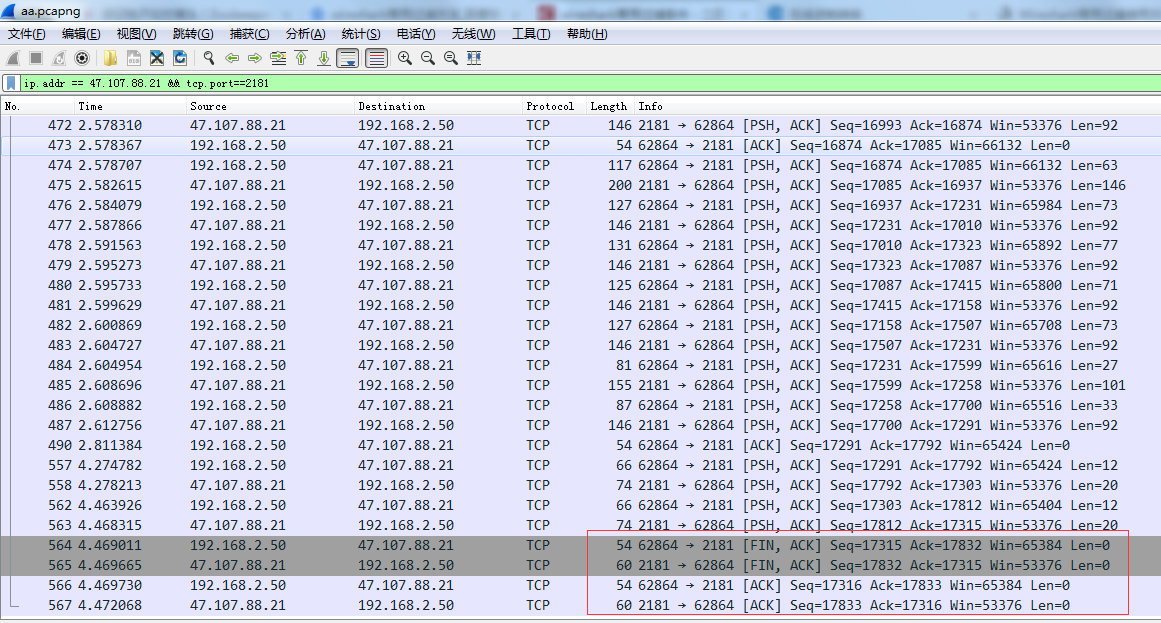Viewport: 1161px width, 623px height.
Task: Click the display filter bookmark icon
Action: point(11,83)
